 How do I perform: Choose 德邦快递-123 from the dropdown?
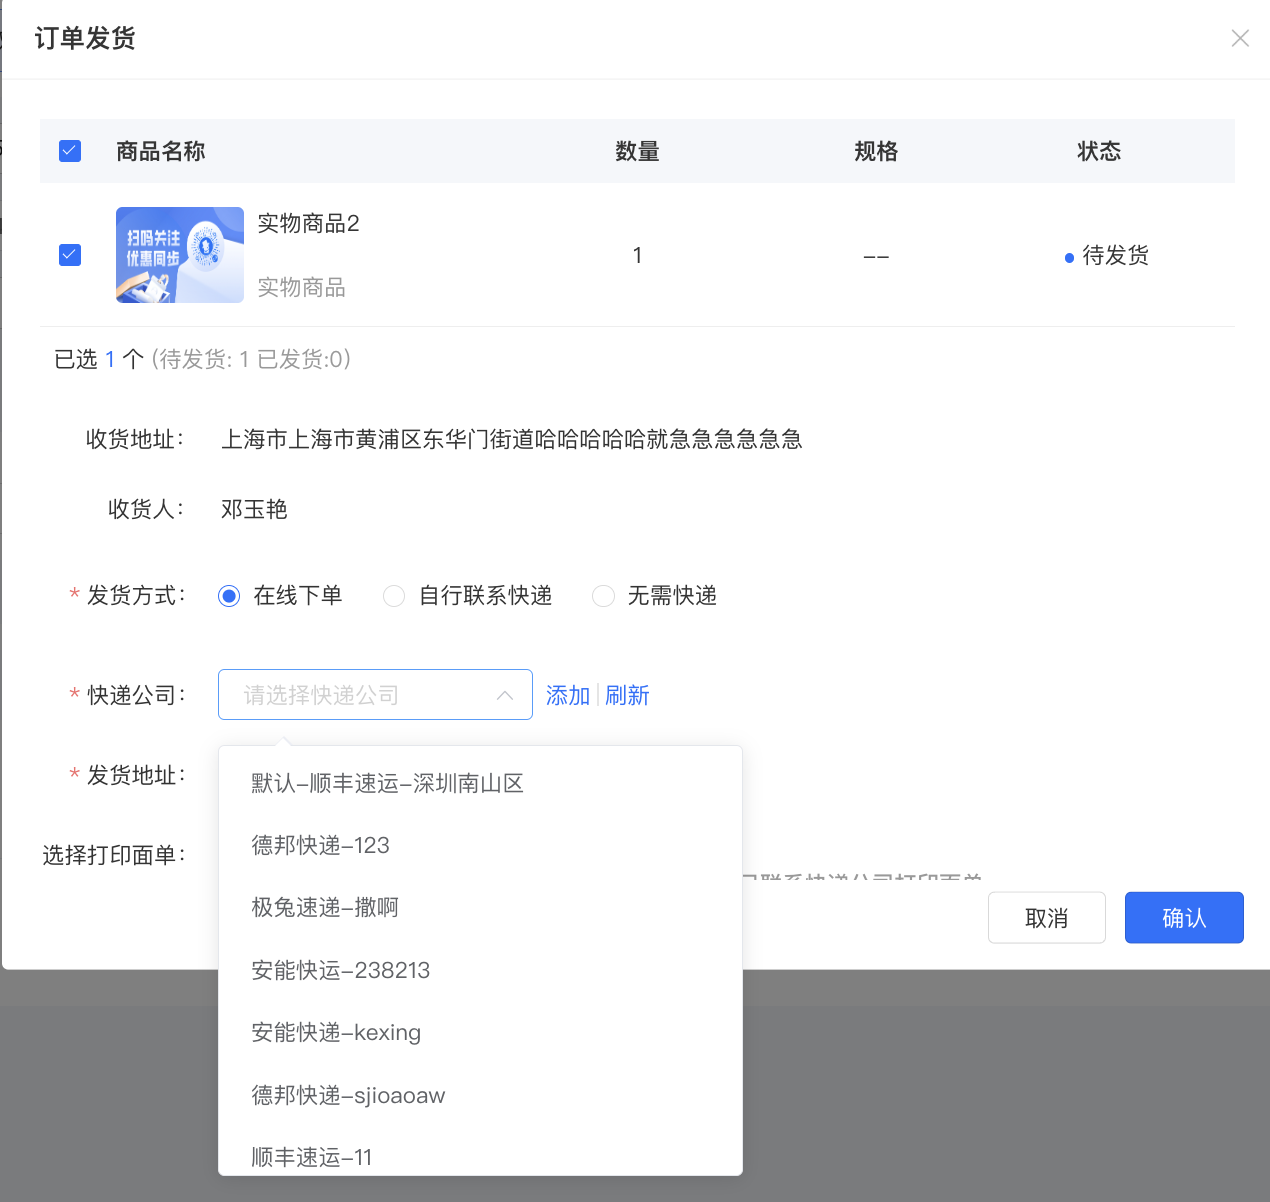point(480,845)
